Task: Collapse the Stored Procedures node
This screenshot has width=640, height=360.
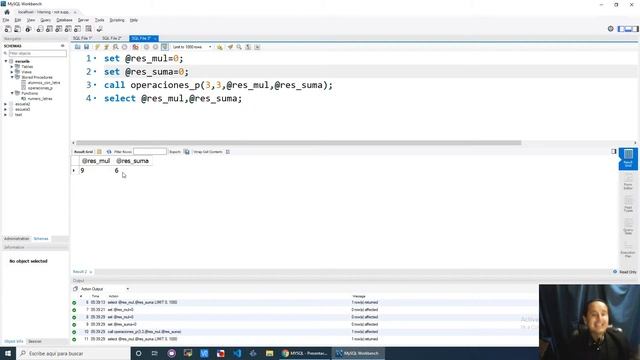Action: point(12,77)
